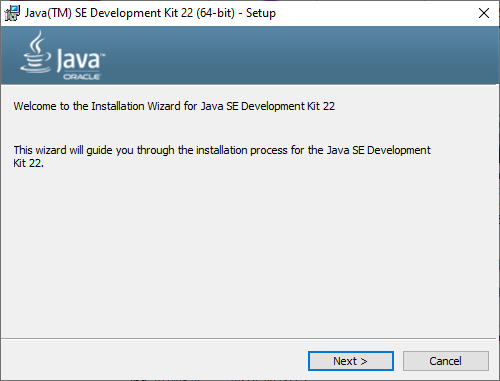Viewport: 500px width, 381px height.
Task: Click the 'Kit 22.' text line
Action: point(28,163)
